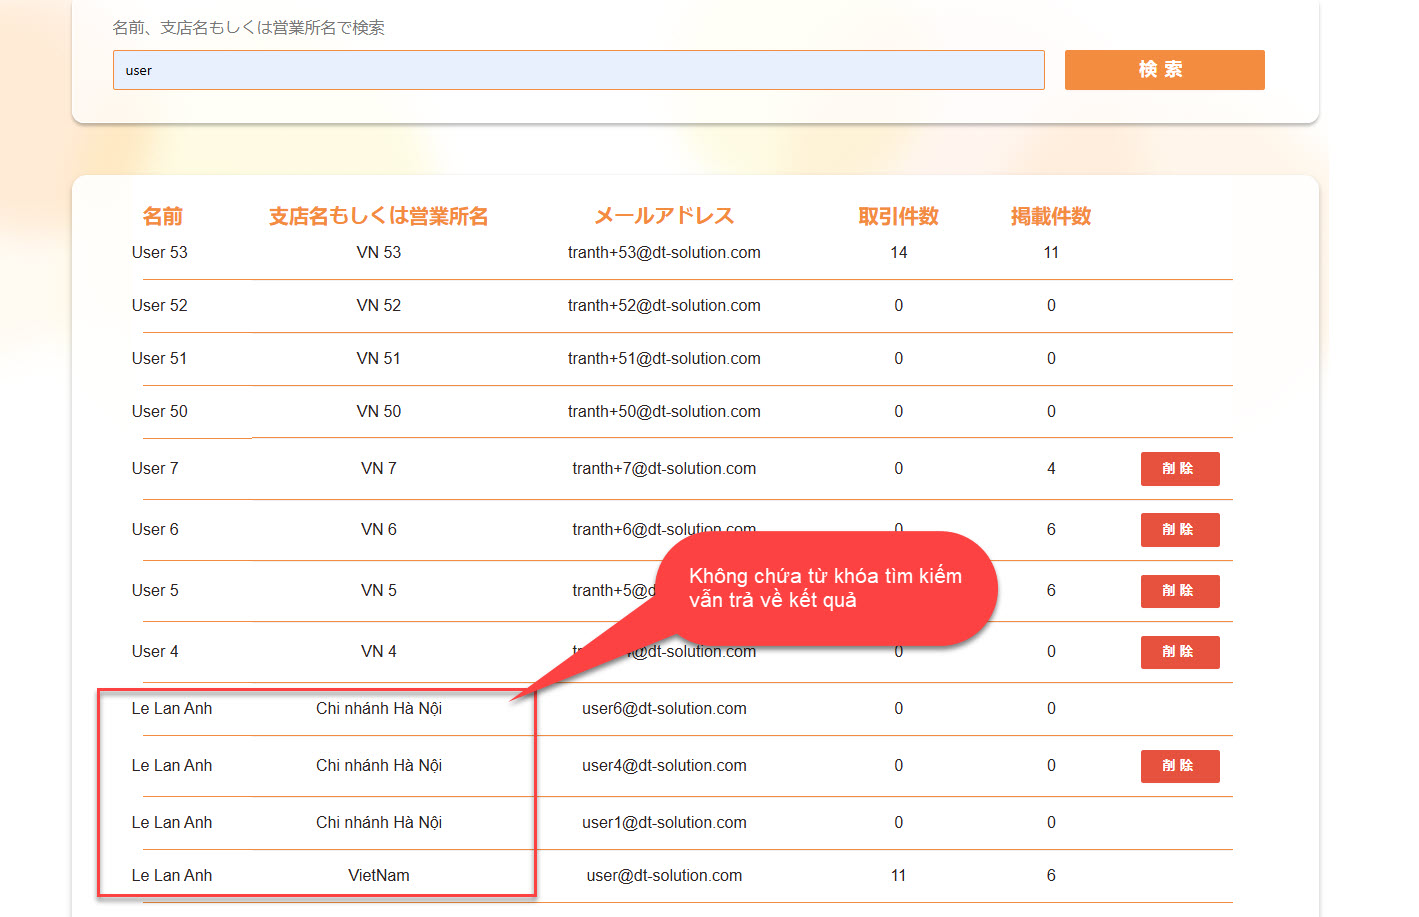Click 削除 in the User 4 row
This screenshot has width=1419, height=917.
[x=1179, y=652]
